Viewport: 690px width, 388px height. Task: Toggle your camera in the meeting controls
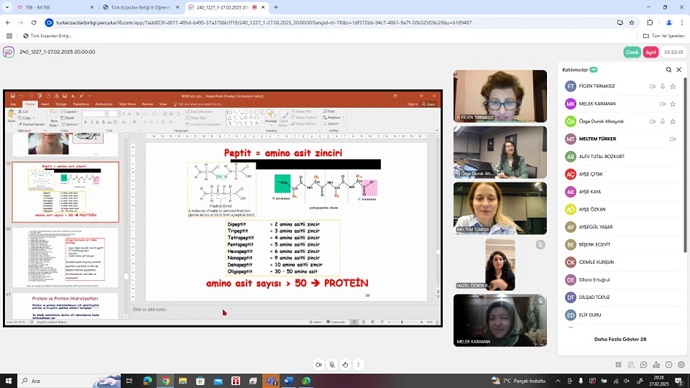(x=319, y=365)
